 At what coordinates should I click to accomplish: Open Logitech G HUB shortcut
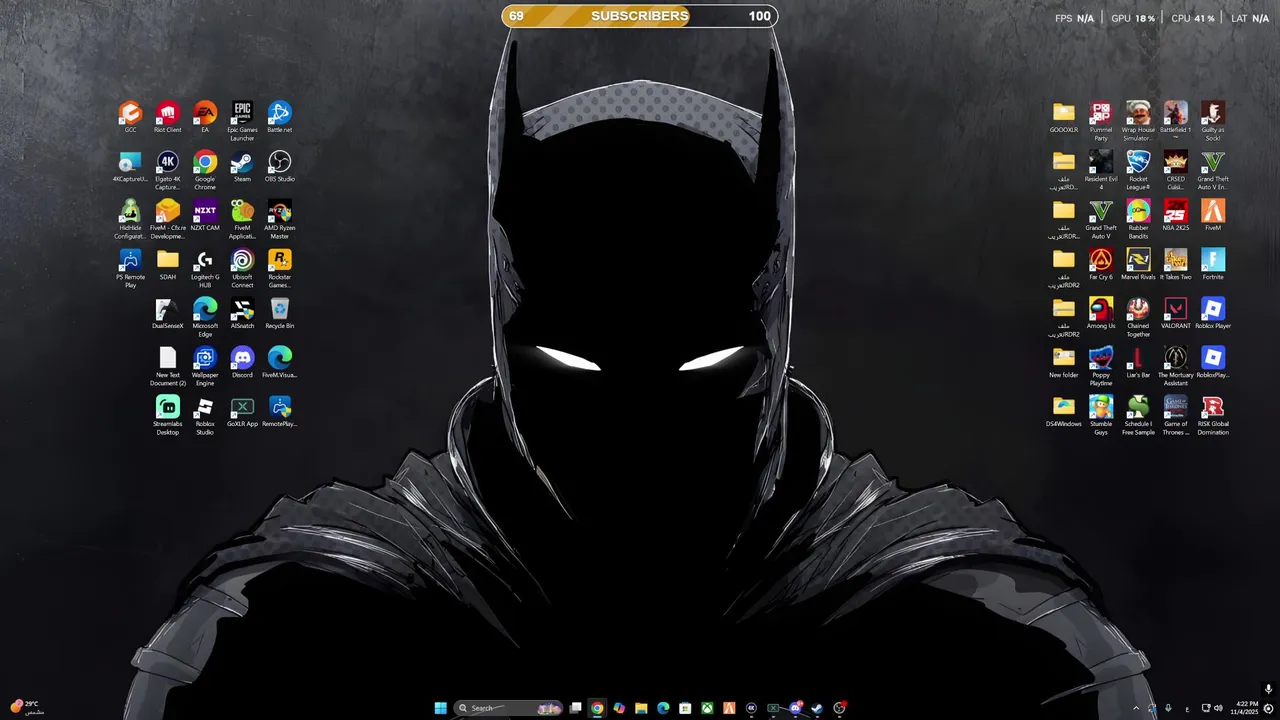205,269
